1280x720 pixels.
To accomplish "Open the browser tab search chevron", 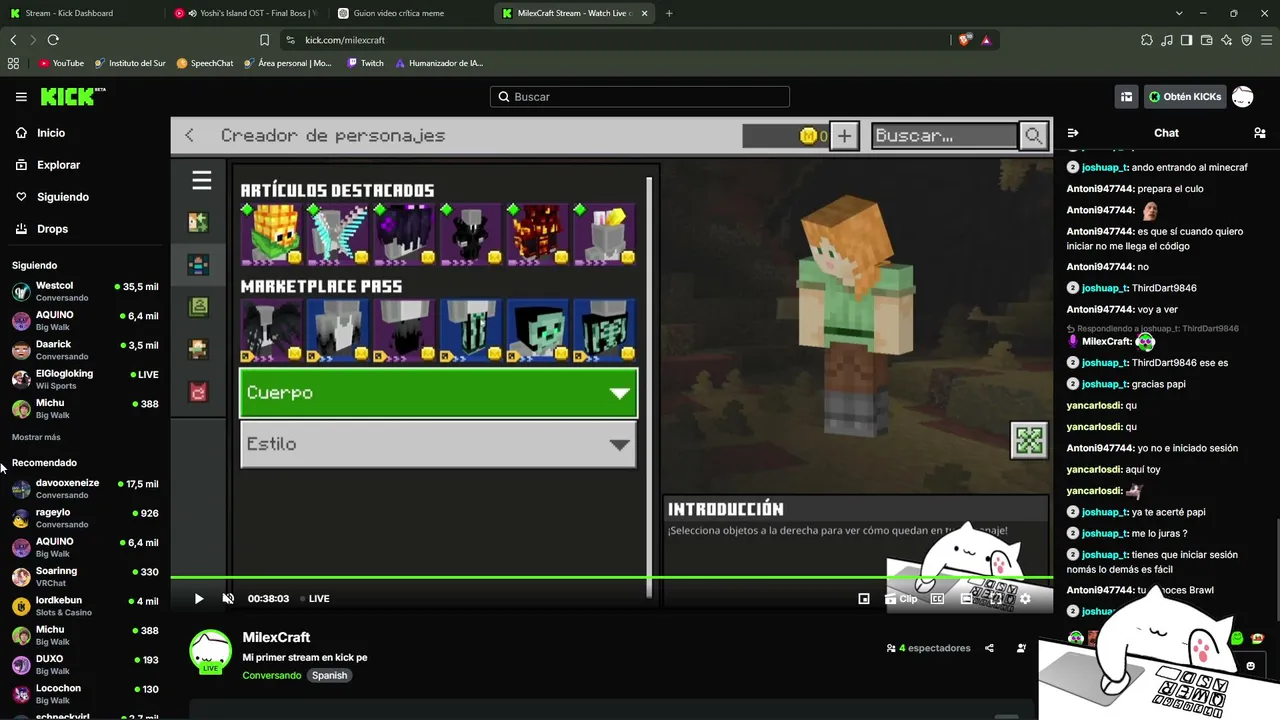I will coord(1179,13).
